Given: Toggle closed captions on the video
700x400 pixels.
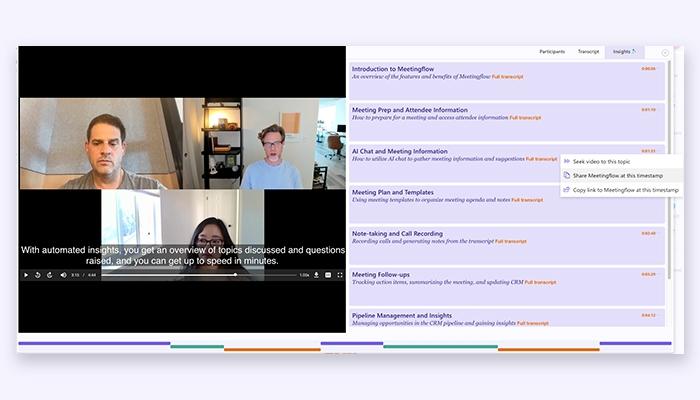Looking at the screenshot, I should [x=328, y=275].
